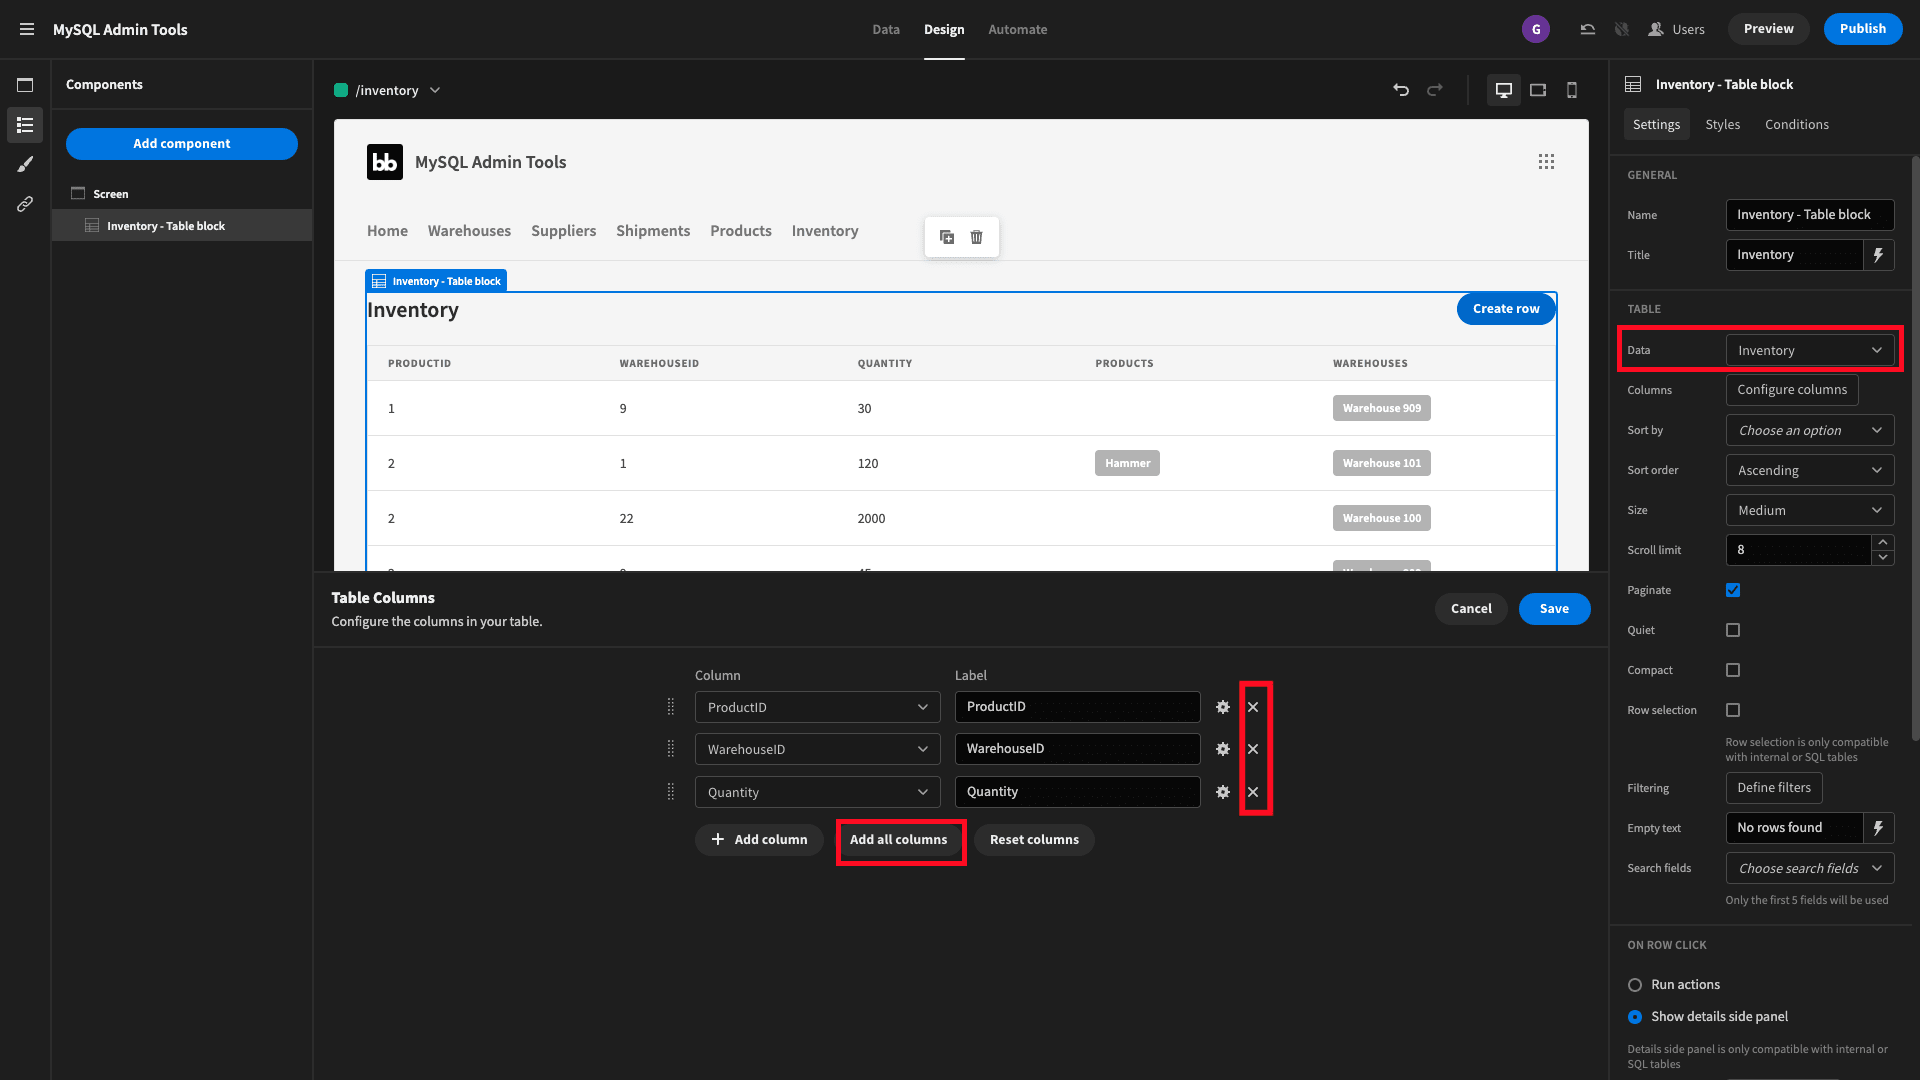Open settings gear for Quantity column

pos(1223,792)
